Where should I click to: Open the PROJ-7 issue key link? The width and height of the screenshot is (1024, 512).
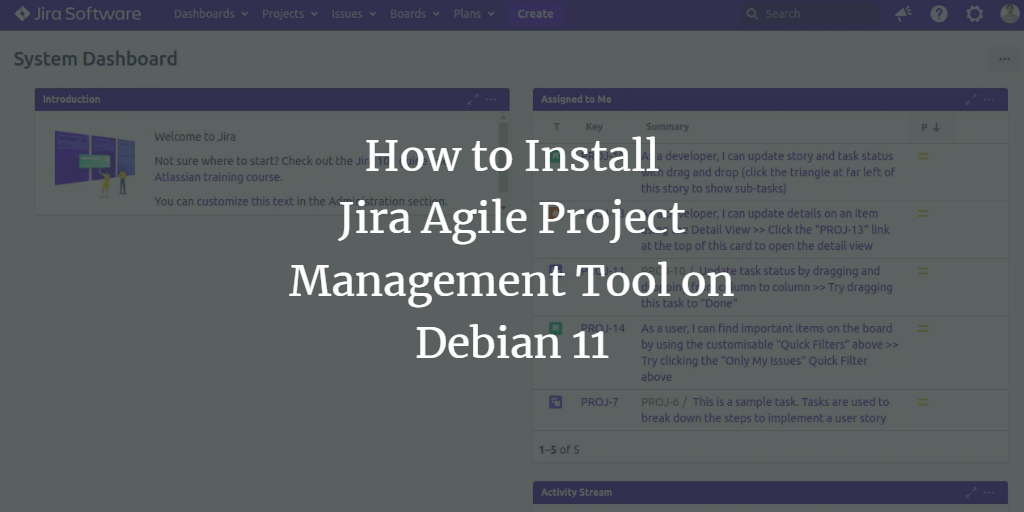[600, 402]
